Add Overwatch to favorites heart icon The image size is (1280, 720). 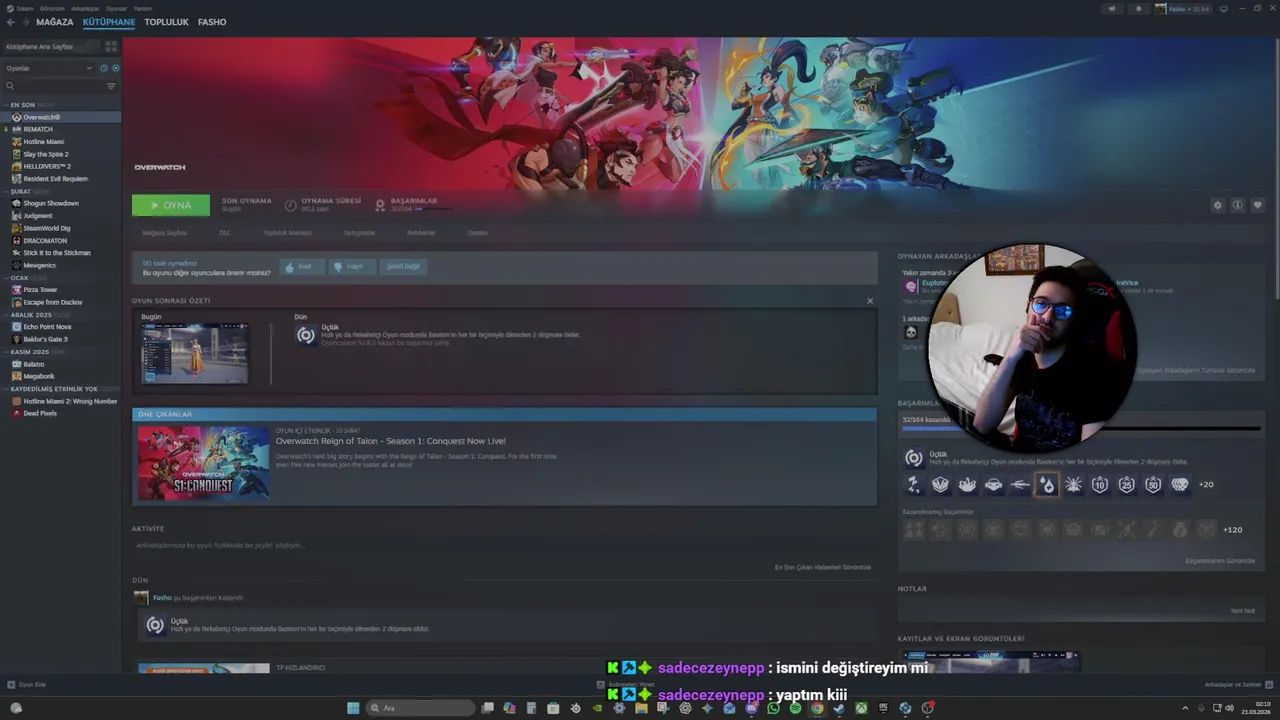1257,205
